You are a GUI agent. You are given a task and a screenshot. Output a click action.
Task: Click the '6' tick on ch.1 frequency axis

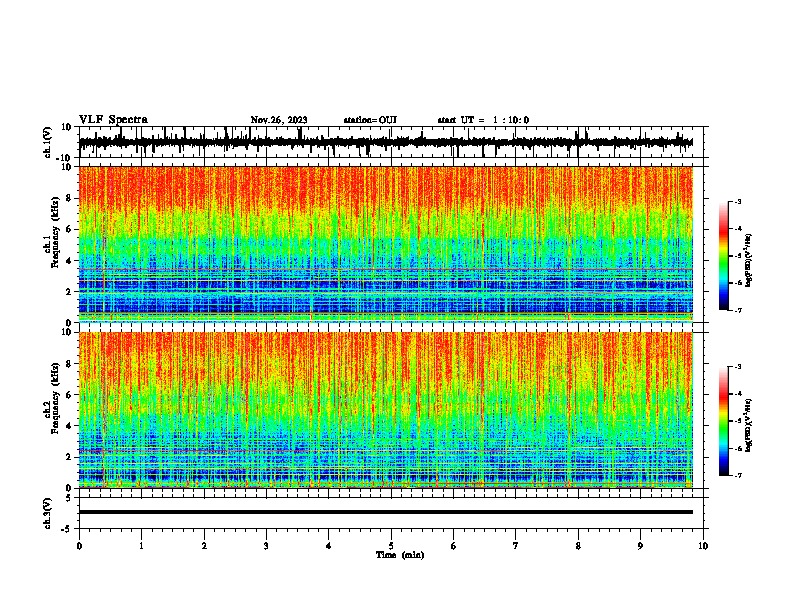tap(69, 229)
